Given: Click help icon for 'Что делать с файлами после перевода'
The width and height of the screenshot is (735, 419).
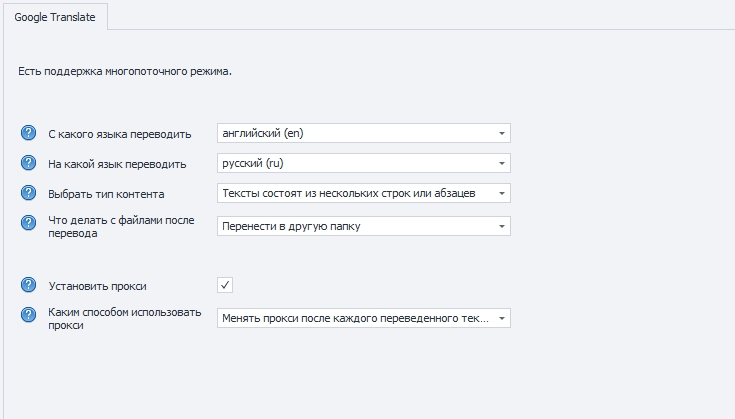Looking at the screenshot, I should [29, 223].
